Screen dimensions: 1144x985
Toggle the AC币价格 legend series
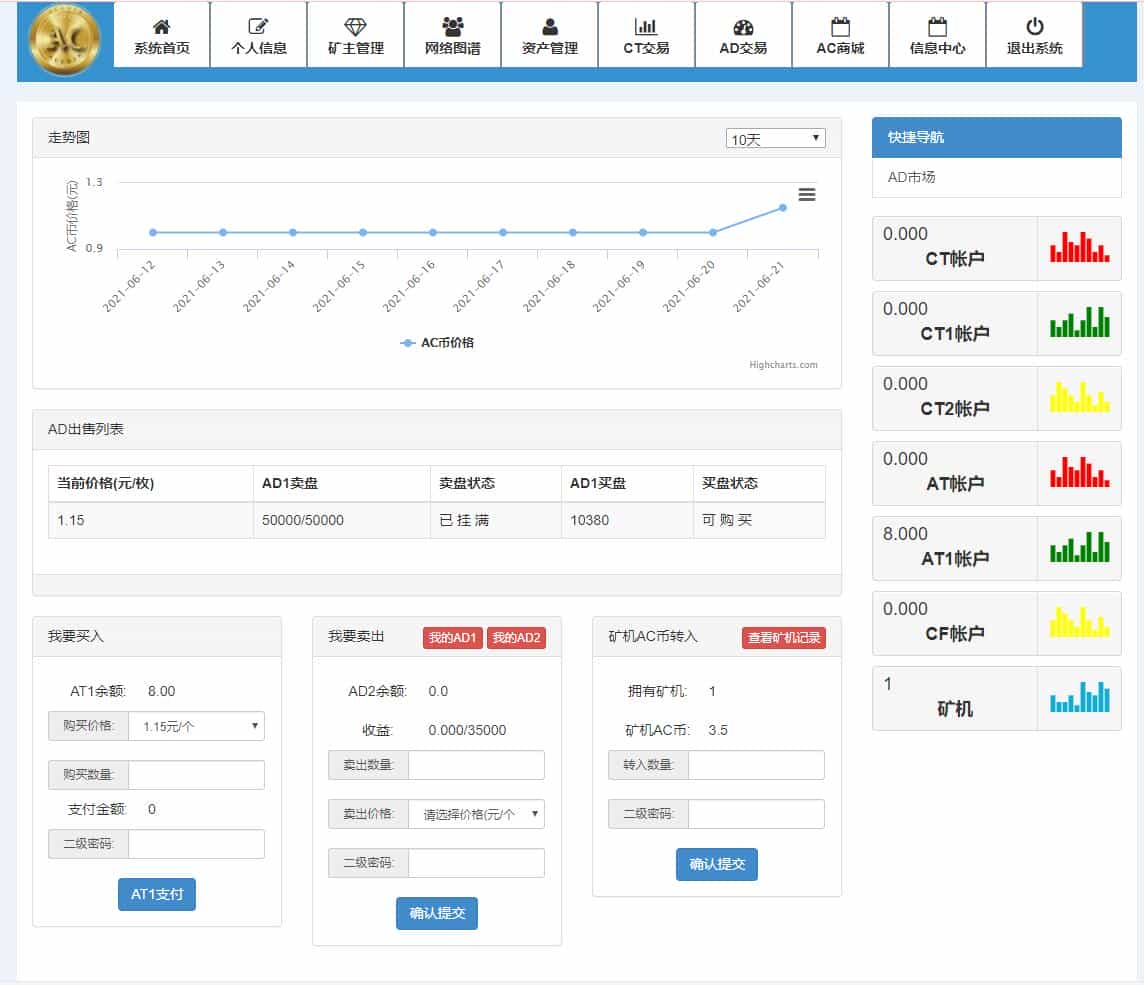pyautogui.click(x=437, y=342)
